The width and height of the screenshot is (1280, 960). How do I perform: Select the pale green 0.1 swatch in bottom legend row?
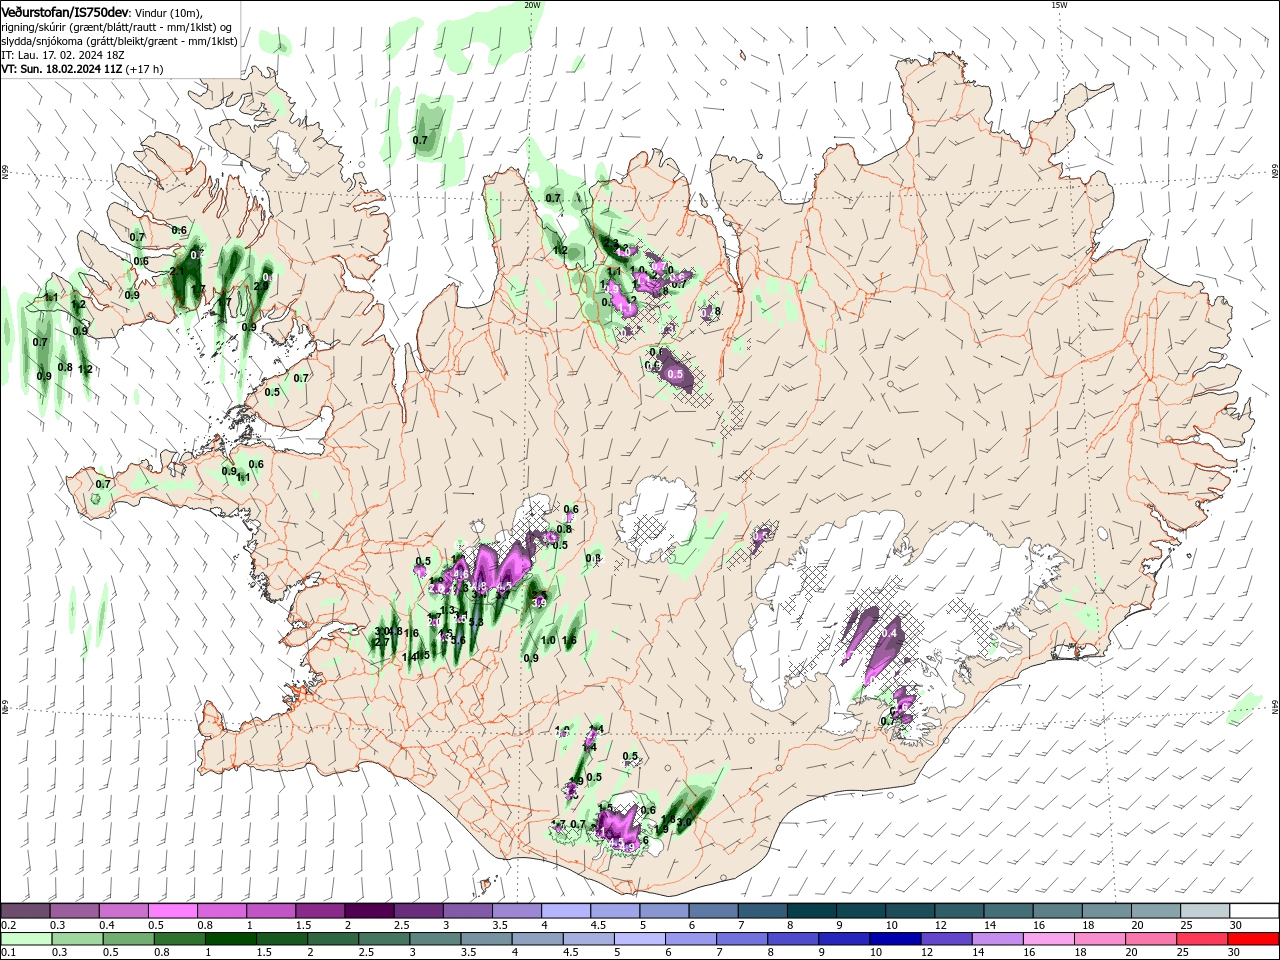tap(25, 939)
